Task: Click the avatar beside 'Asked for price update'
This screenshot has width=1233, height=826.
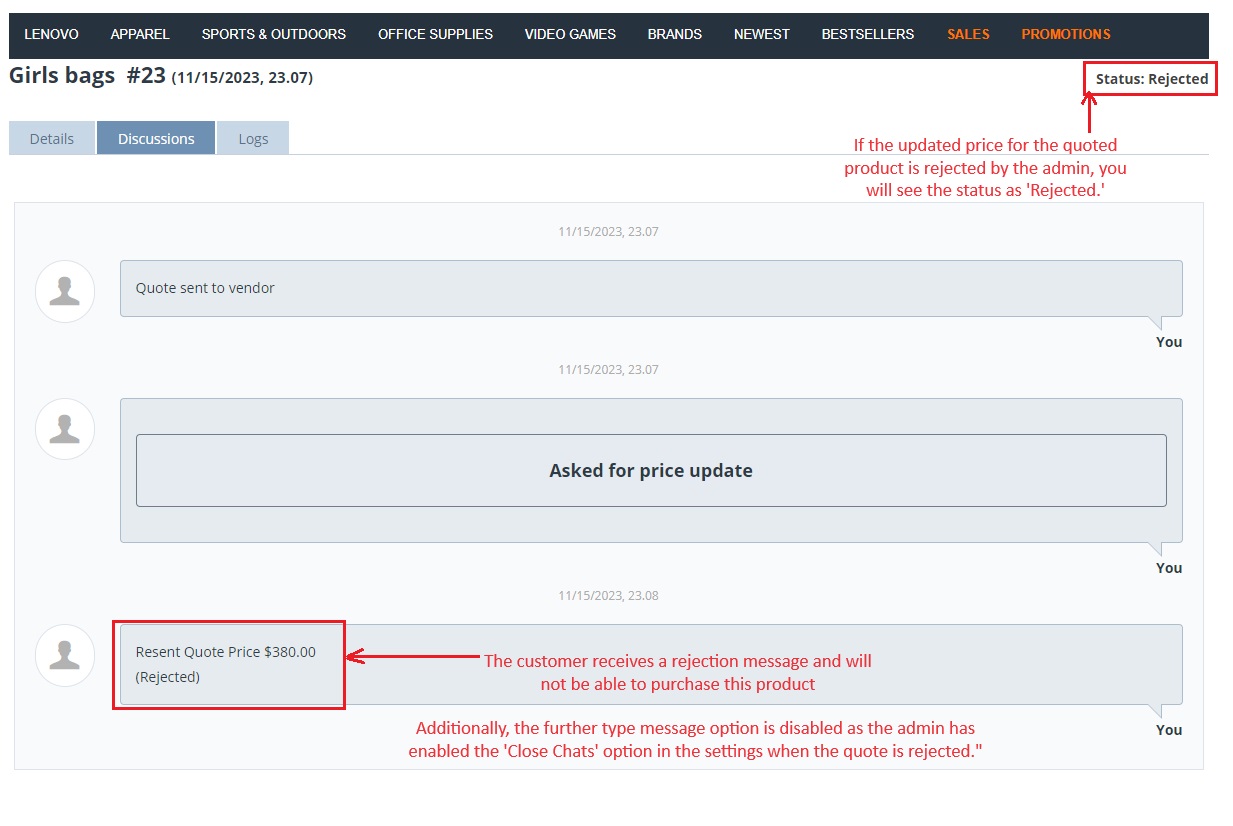Action: point(65,430)
